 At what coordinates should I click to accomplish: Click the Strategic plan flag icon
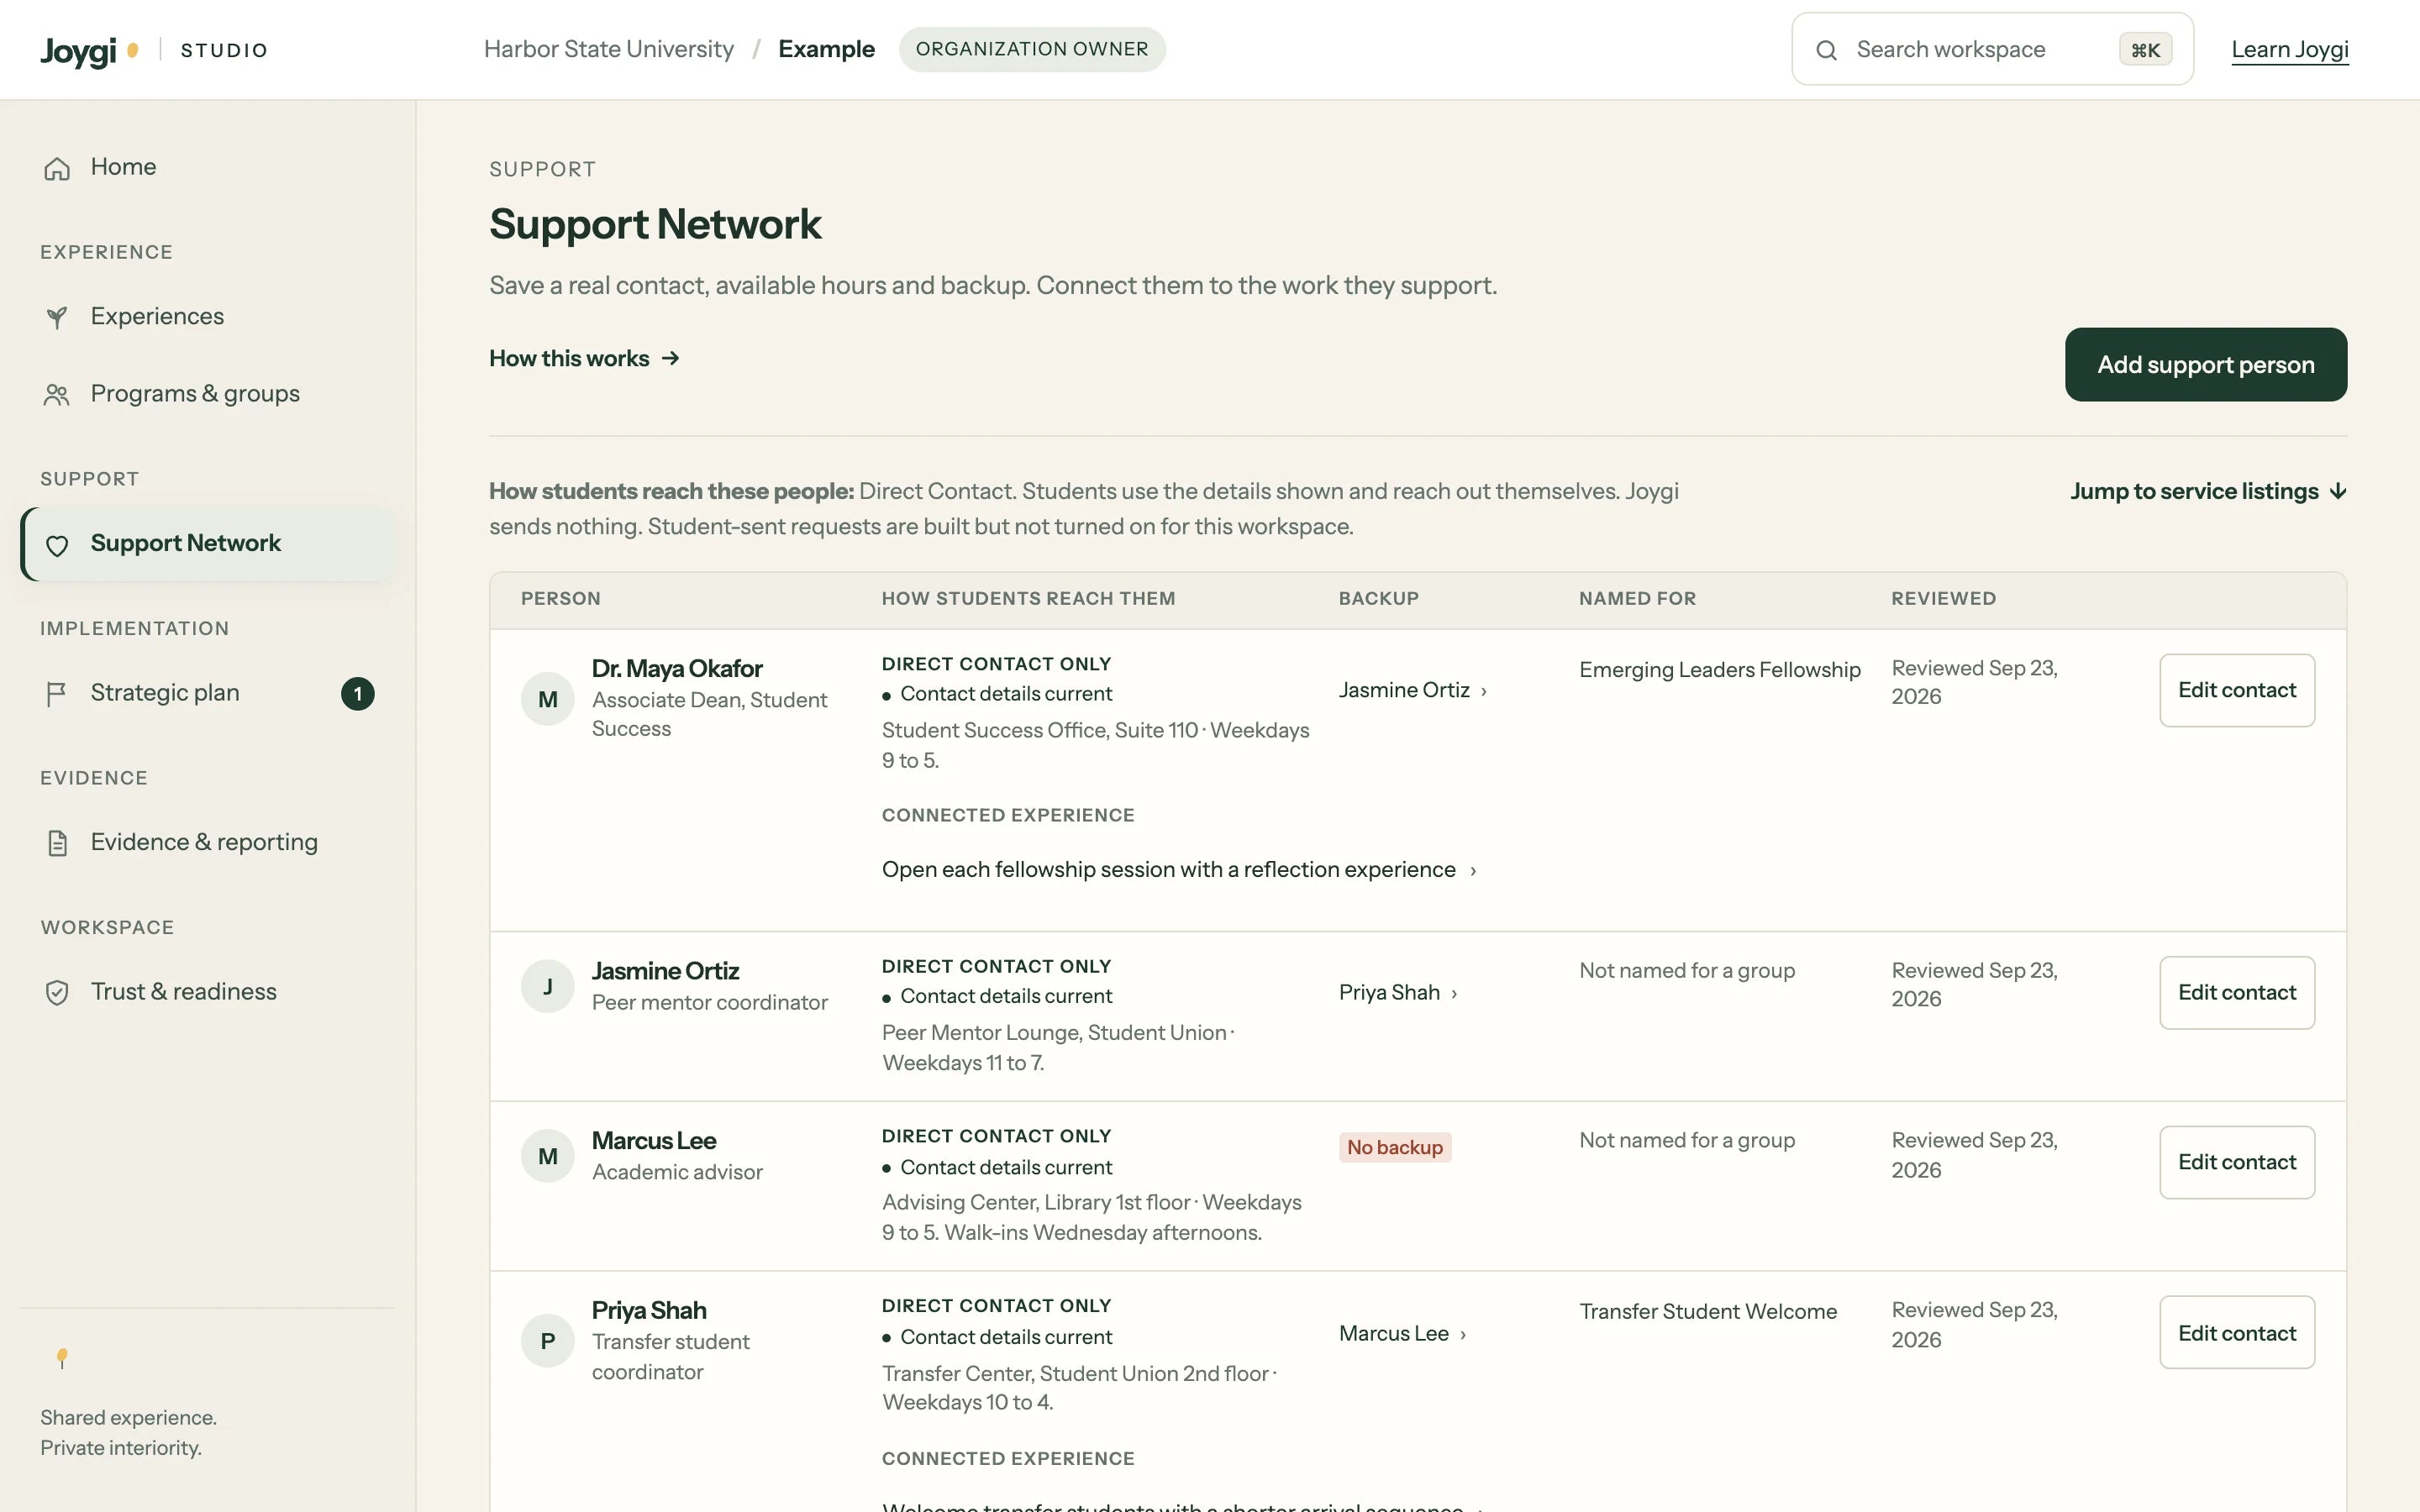point(57,693)
